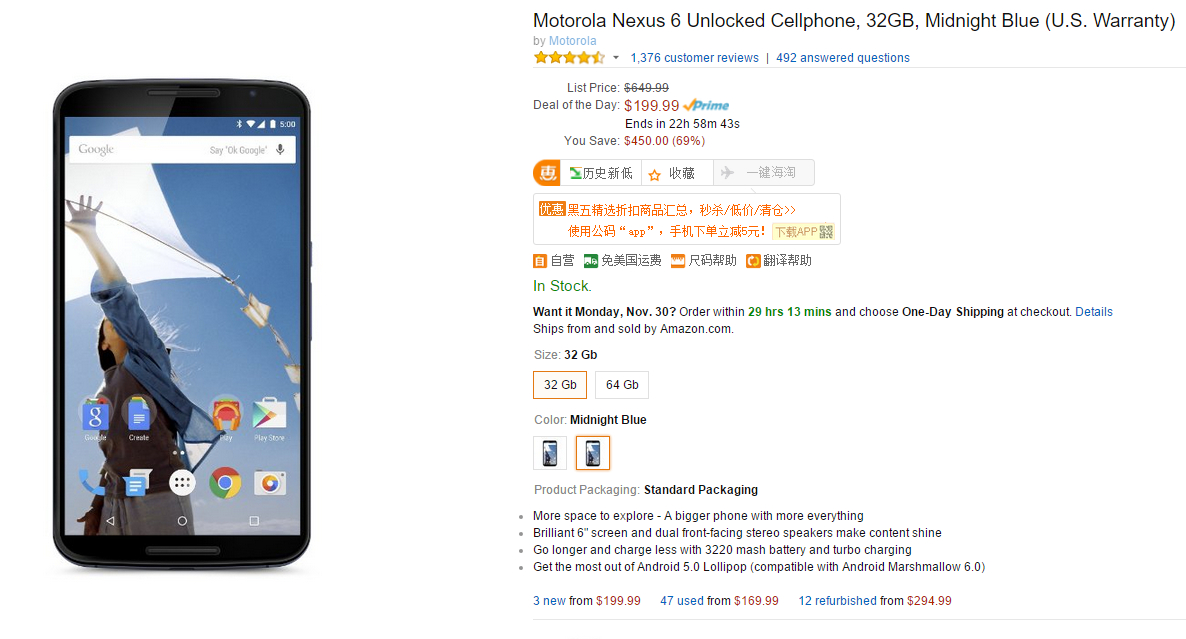Click the airplane 一键海淘 icon
This screenshot has height=639, width=1186.
[x=728, y=173]
